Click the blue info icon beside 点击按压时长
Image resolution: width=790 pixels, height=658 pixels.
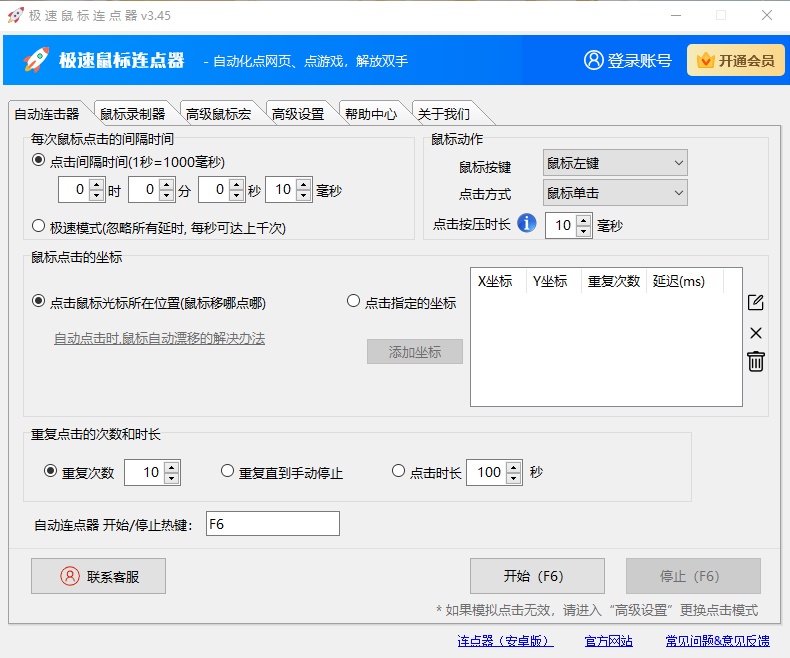click(x=527, y=224)
